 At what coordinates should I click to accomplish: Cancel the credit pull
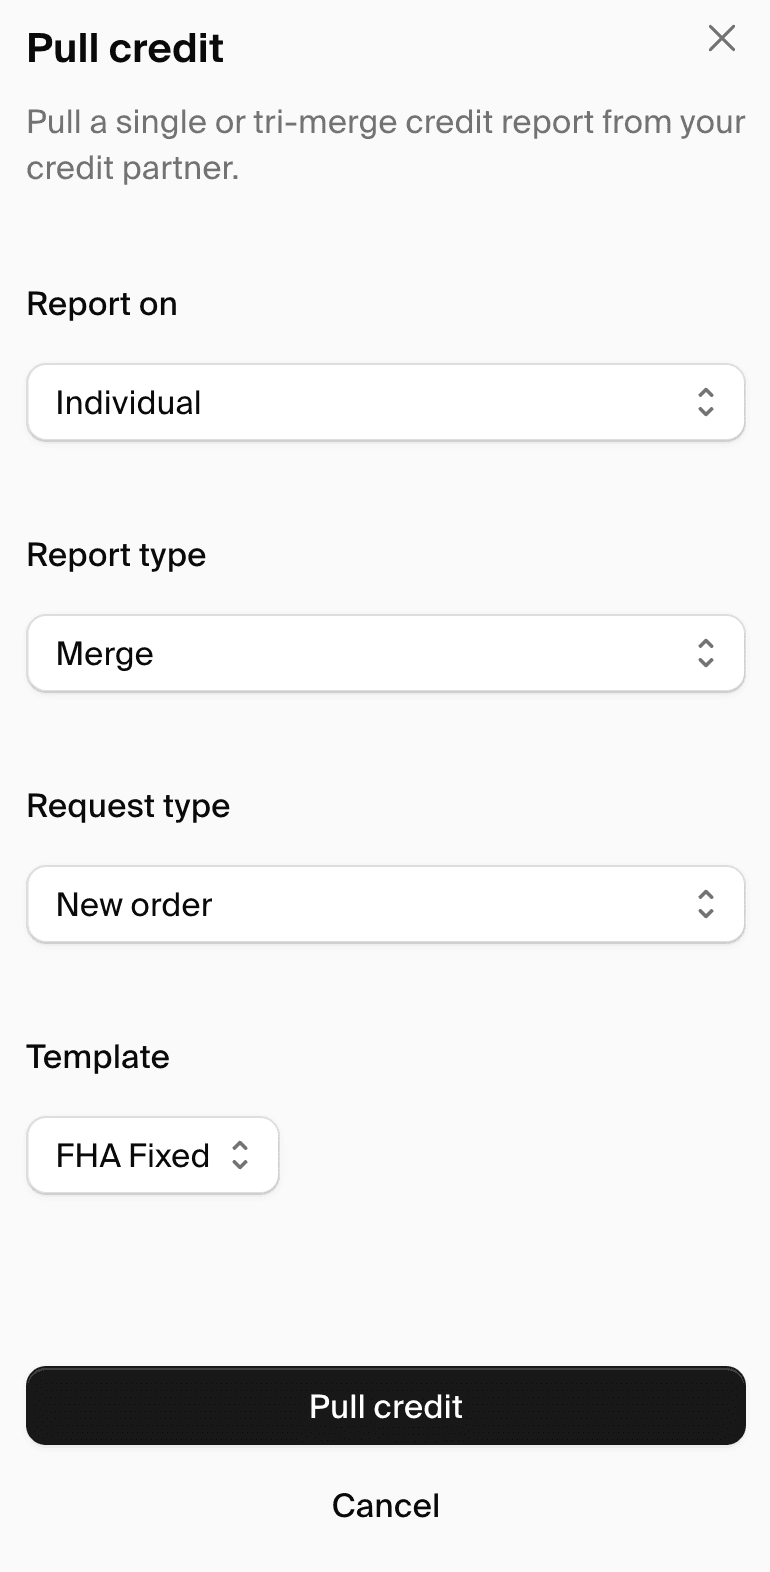pyautogui.click(x=385, y=1505)
